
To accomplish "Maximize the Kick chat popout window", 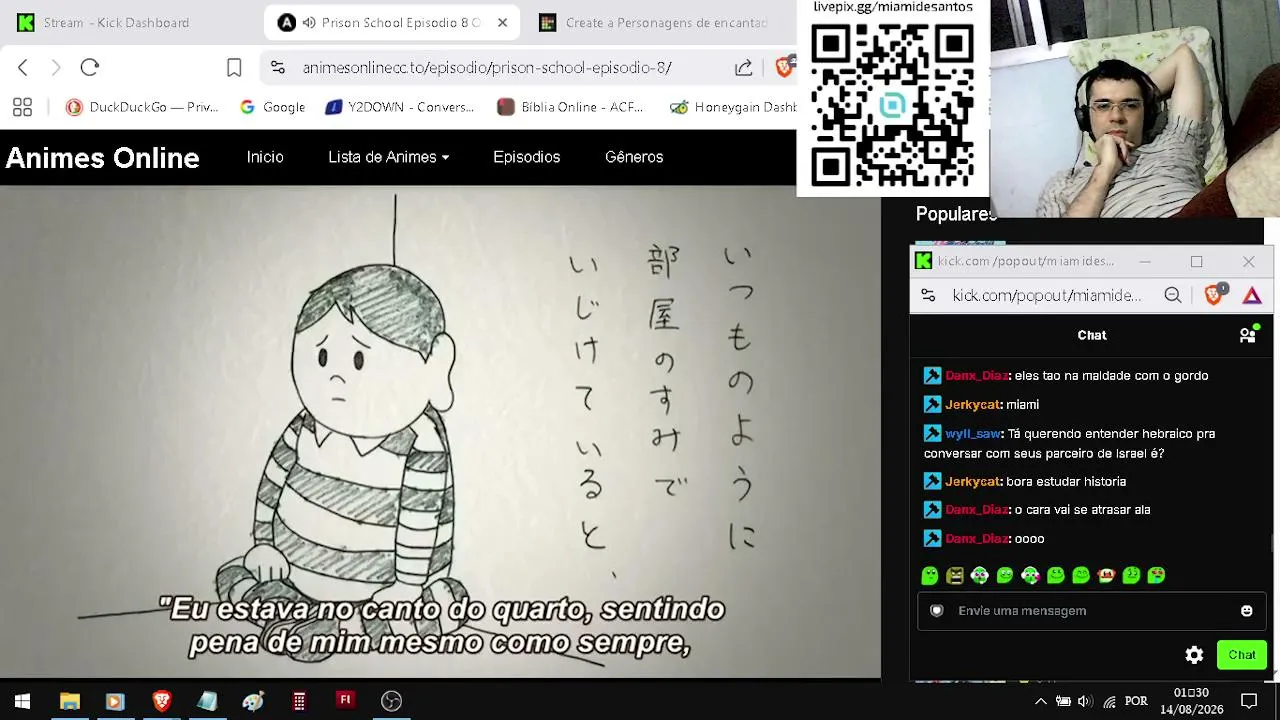I will point(1196,261).
